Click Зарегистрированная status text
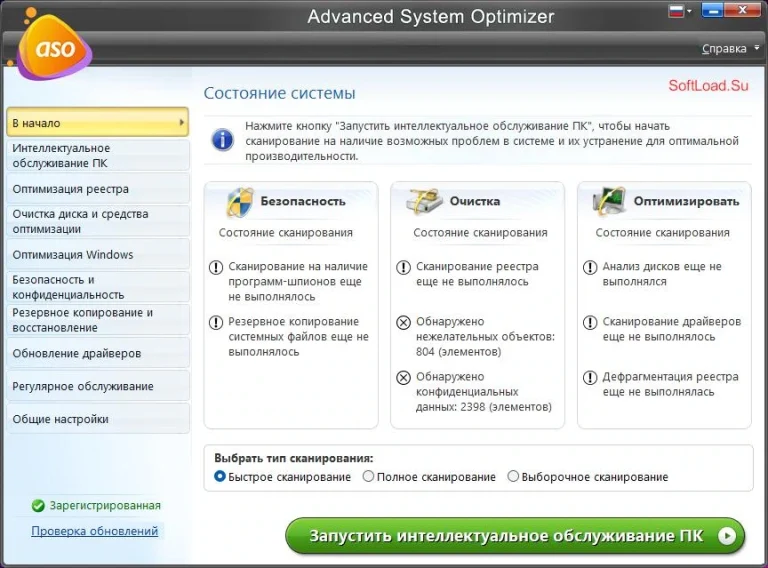 tap(105, 505)
